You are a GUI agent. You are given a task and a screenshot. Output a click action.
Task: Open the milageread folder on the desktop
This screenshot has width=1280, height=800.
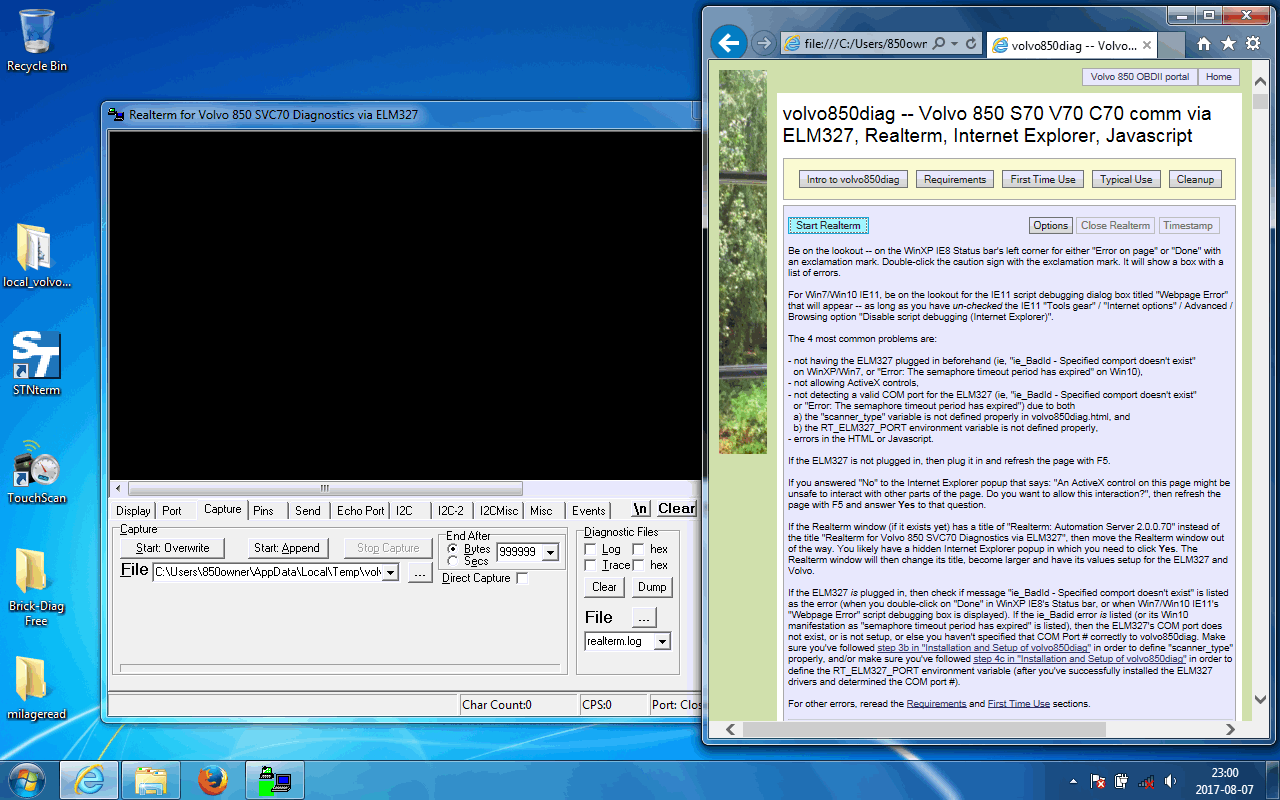[x=37, y=688]
